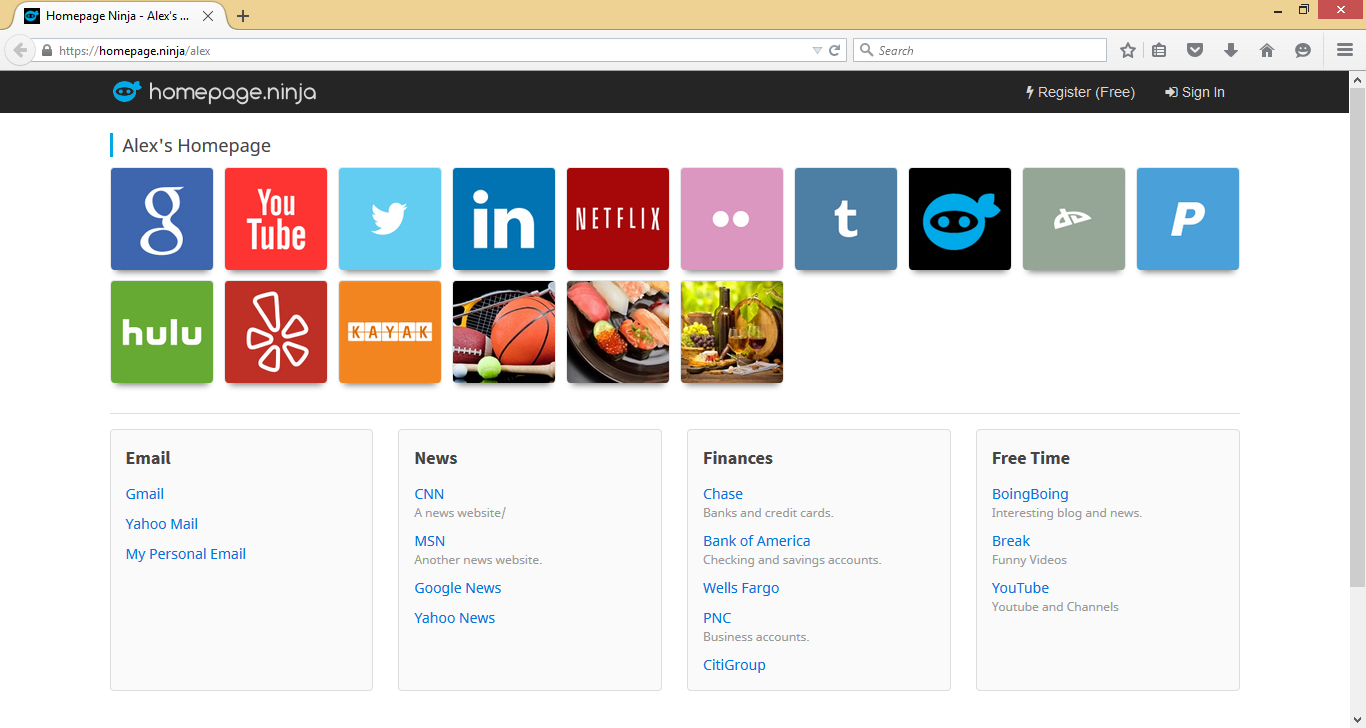The height and width of the screenshot is (728, 1366).
Task: Click Register (Free) in the navbar
Action: (1081, 92)
